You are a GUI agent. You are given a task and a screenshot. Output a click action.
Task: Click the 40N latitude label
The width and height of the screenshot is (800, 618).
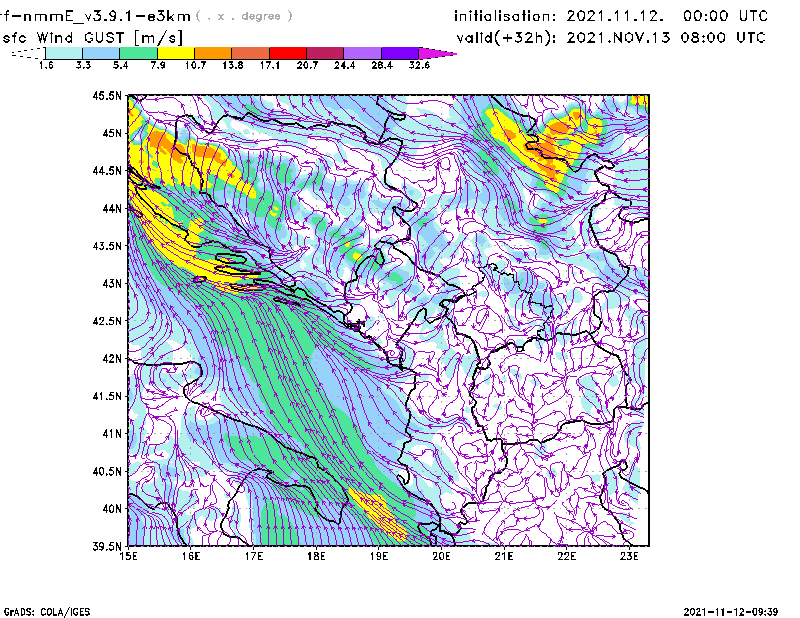(112, 508)
